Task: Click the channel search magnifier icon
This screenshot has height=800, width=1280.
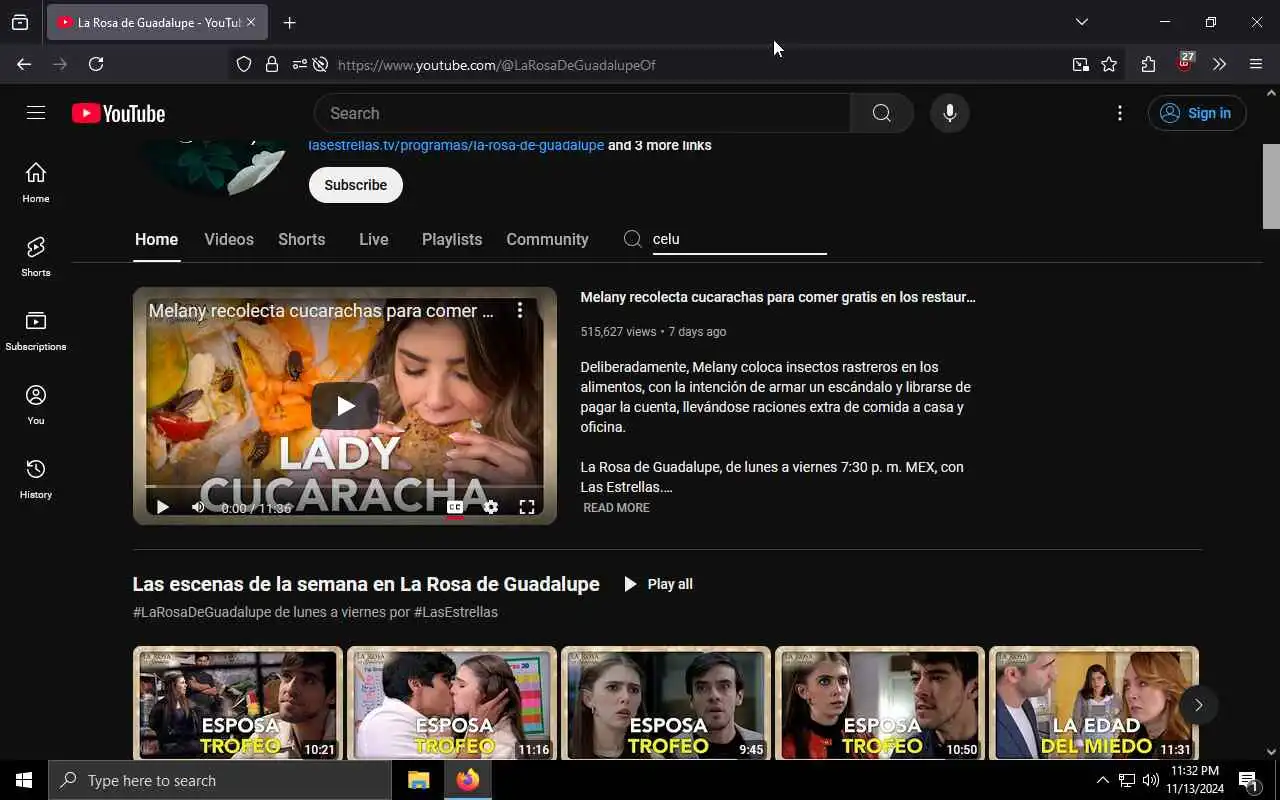Action: [632, 239]
